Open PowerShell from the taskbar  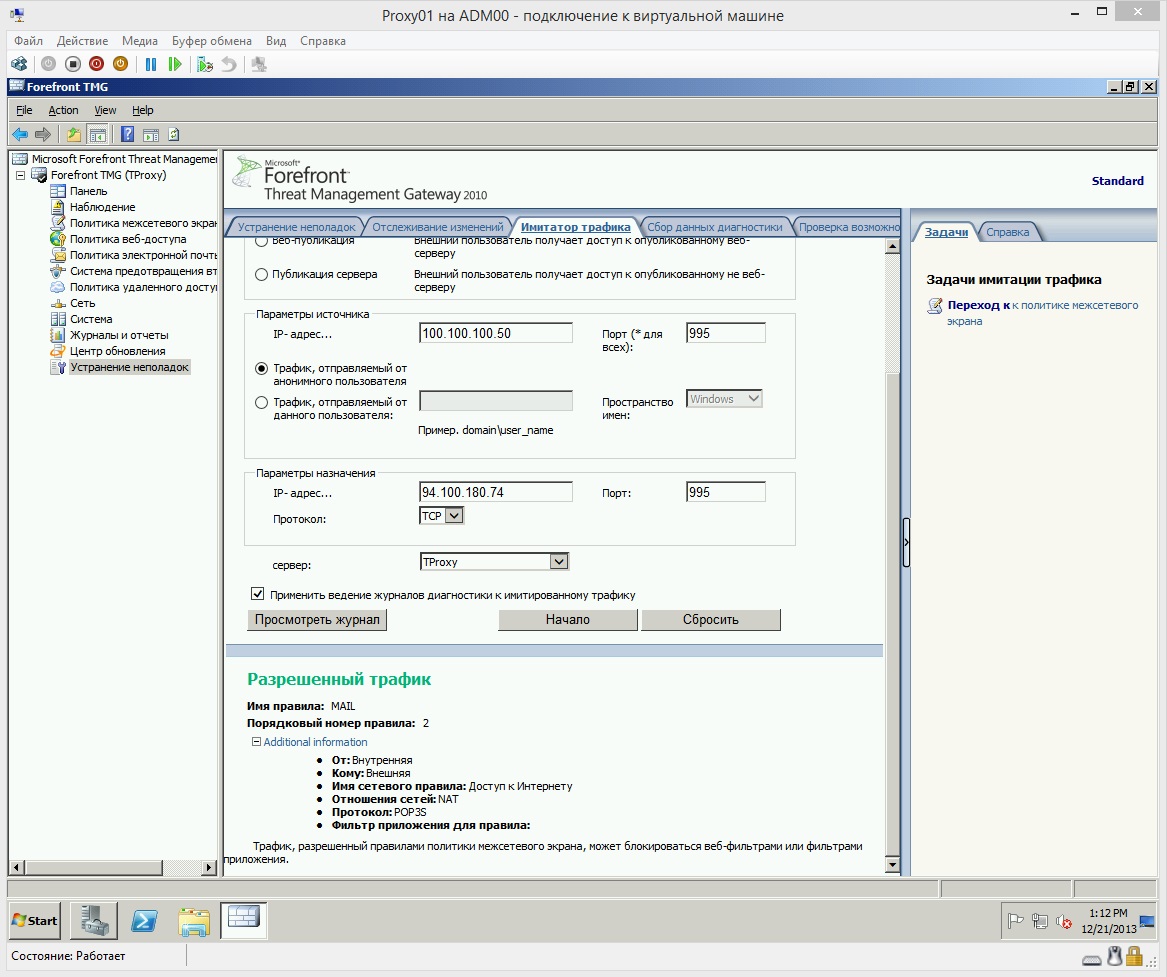(x=144, y=921)
